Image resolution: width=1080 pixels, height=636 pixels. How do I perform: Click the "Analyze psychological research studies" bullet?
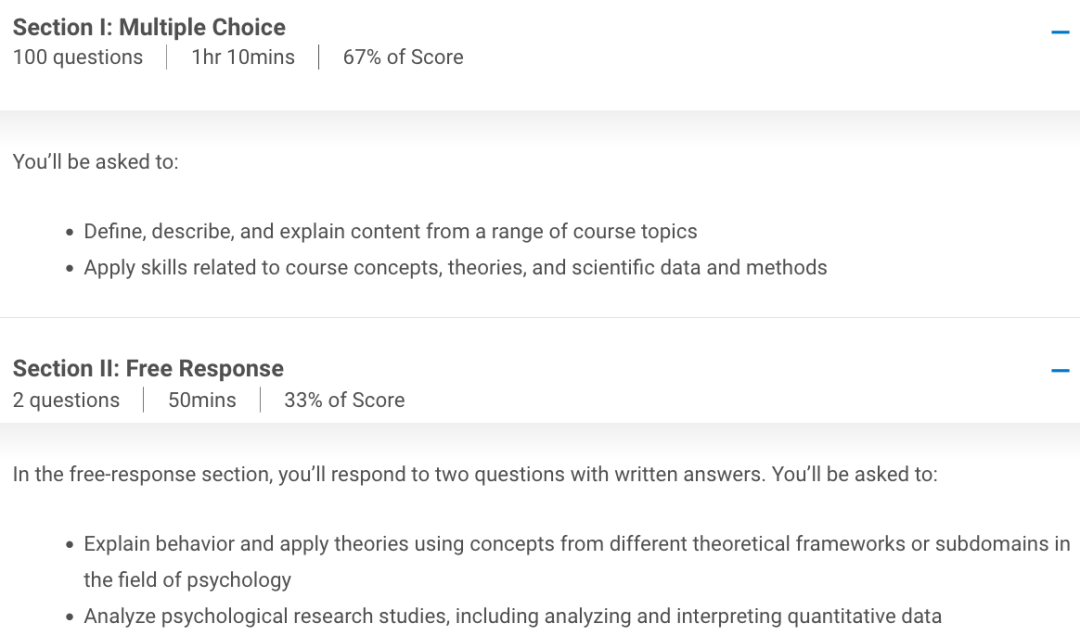(x=512, y=616)
